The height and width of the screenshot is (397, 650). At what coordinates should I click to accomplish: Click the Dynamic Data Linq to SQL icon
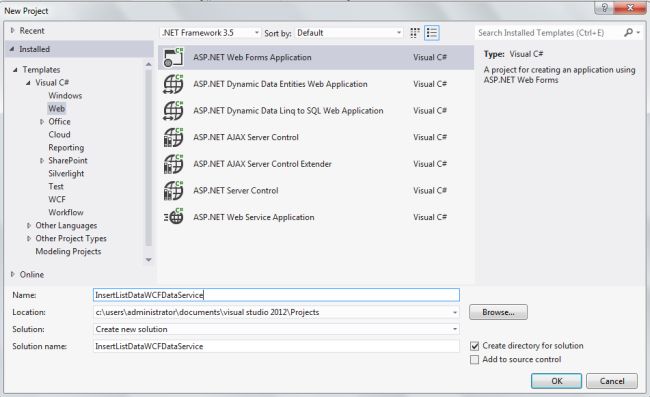(x=173, y=111)
